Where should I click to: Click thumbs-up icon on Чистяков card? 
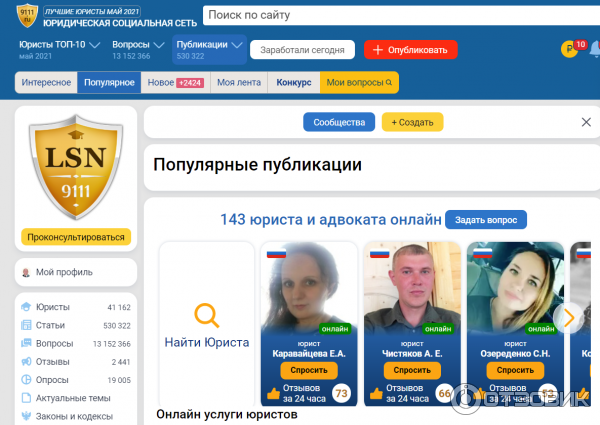tap(376, 394)
